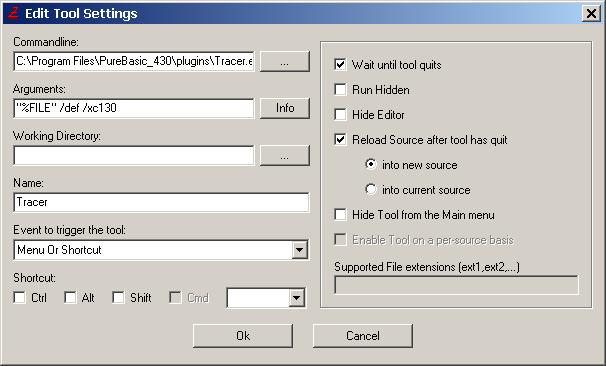Enable the Alt shortcut modifier
606x366 pixels.
[70, 298]
